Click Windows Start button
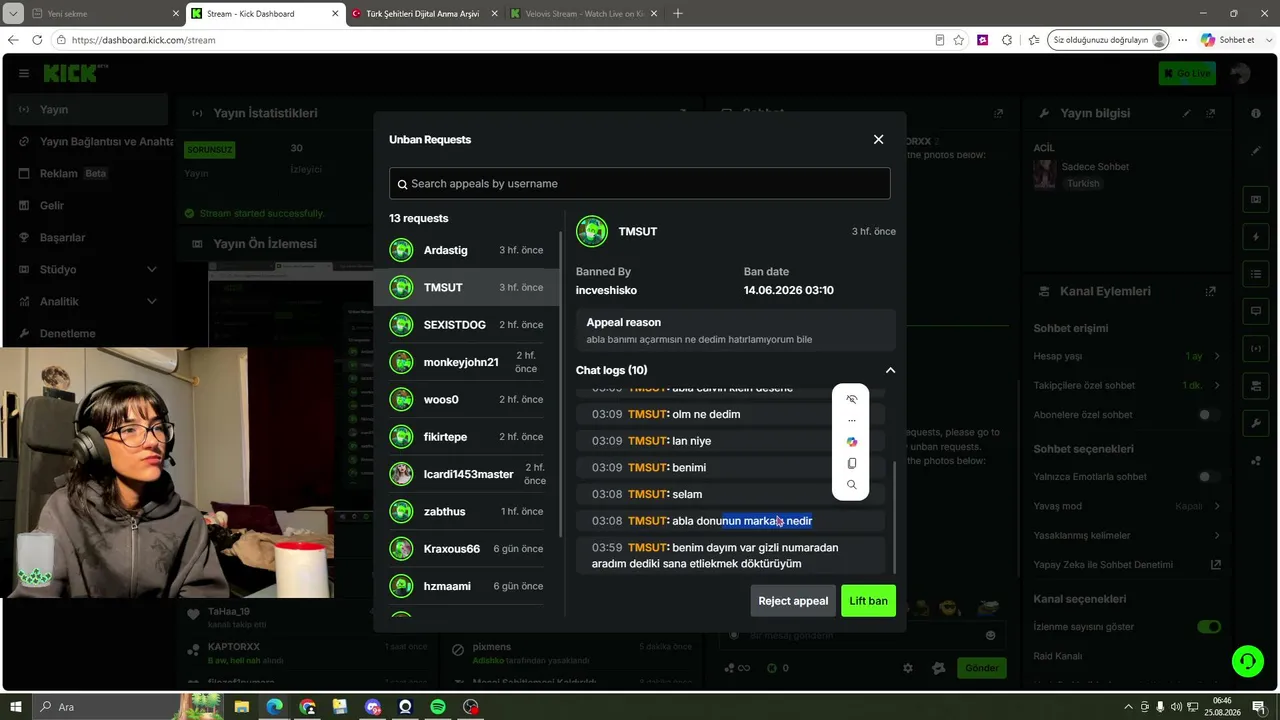The image size is (1280, 720). (16, 707)
